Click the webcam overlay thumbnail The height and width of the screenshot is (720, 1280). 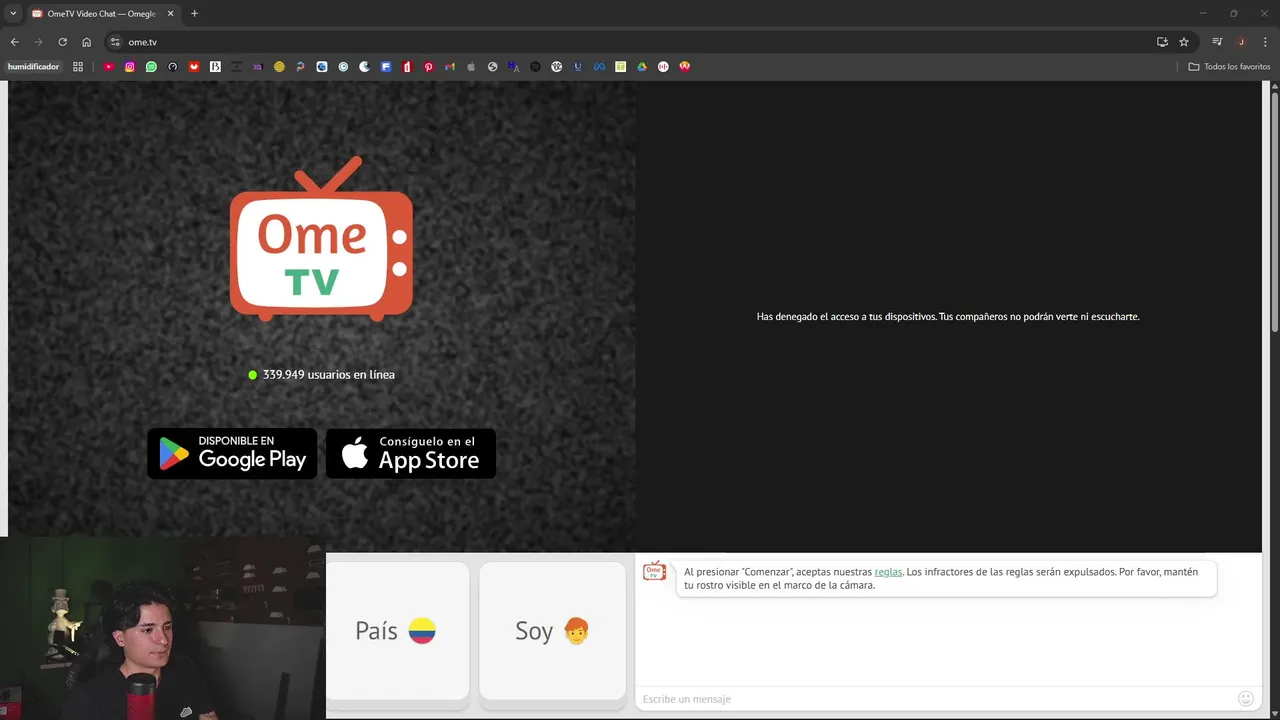point(163,629)
